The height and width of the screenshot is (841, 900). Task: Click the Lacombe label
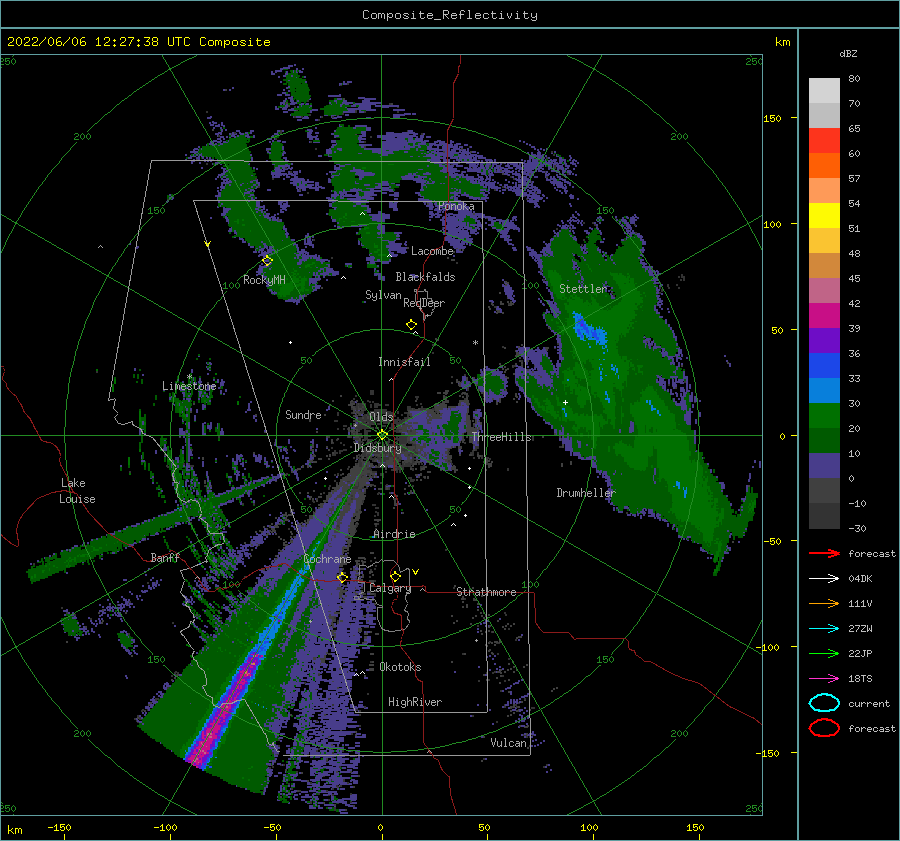tap(432, 251)
